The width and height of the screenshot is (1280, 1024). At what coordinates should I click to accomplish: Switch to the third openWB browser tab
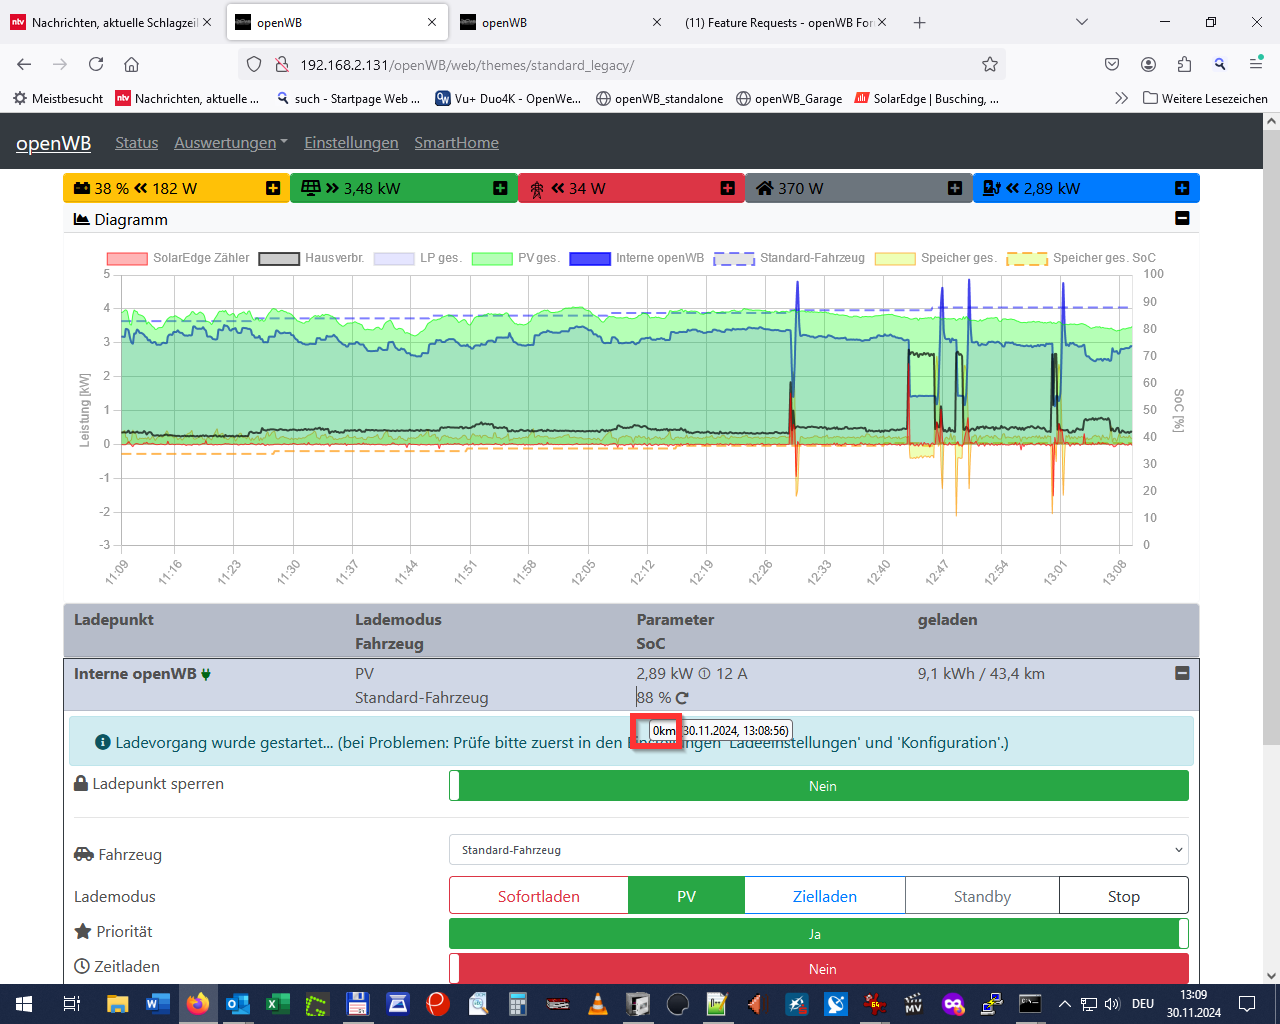[560, 22]
